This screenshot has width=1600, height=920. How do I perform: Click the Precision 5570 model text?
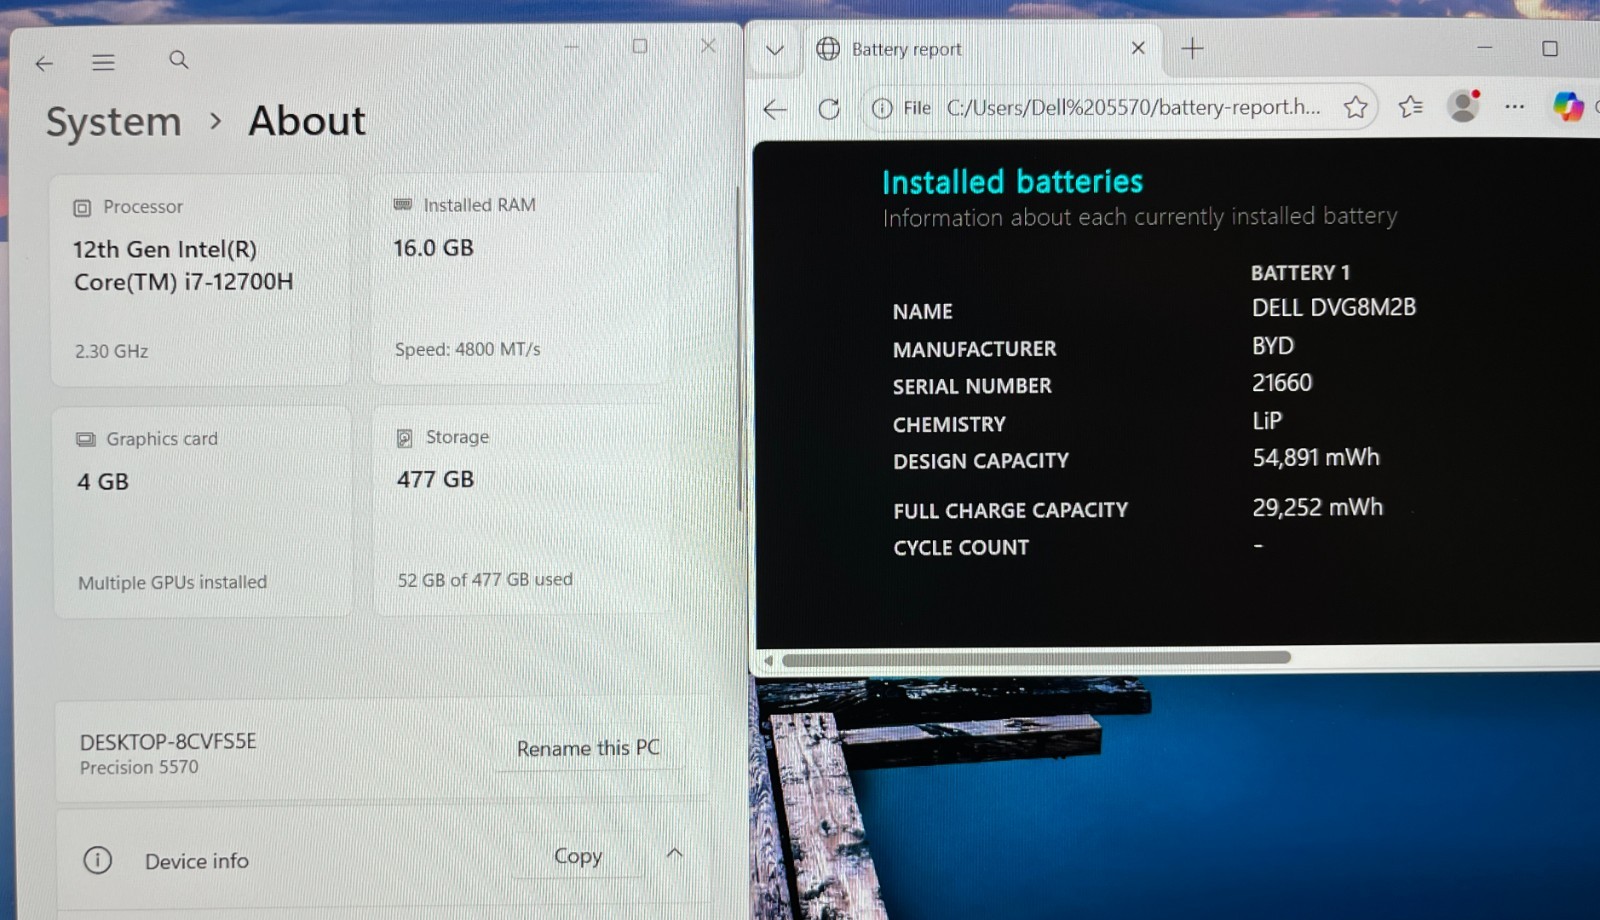tap(139, 767)
